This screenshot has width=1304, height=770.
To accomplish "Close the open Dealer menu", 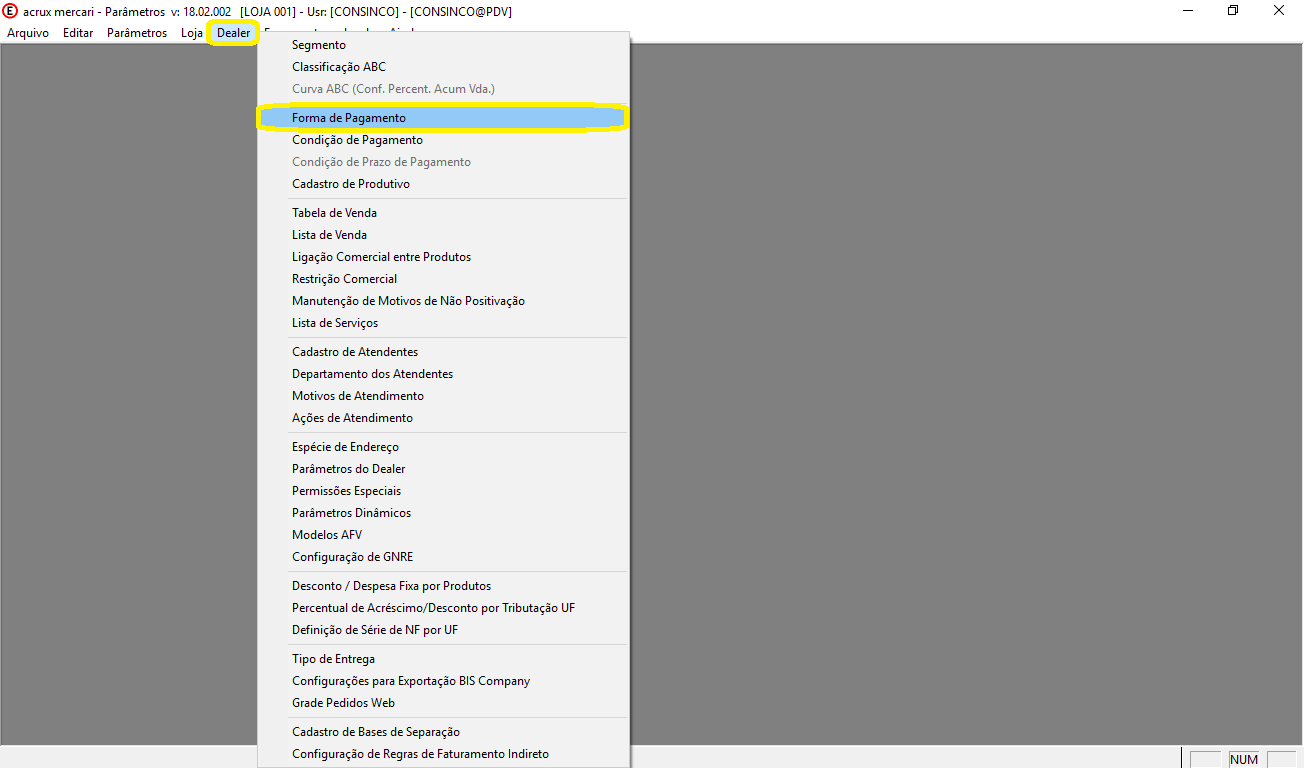I will (x=234, y=33).
